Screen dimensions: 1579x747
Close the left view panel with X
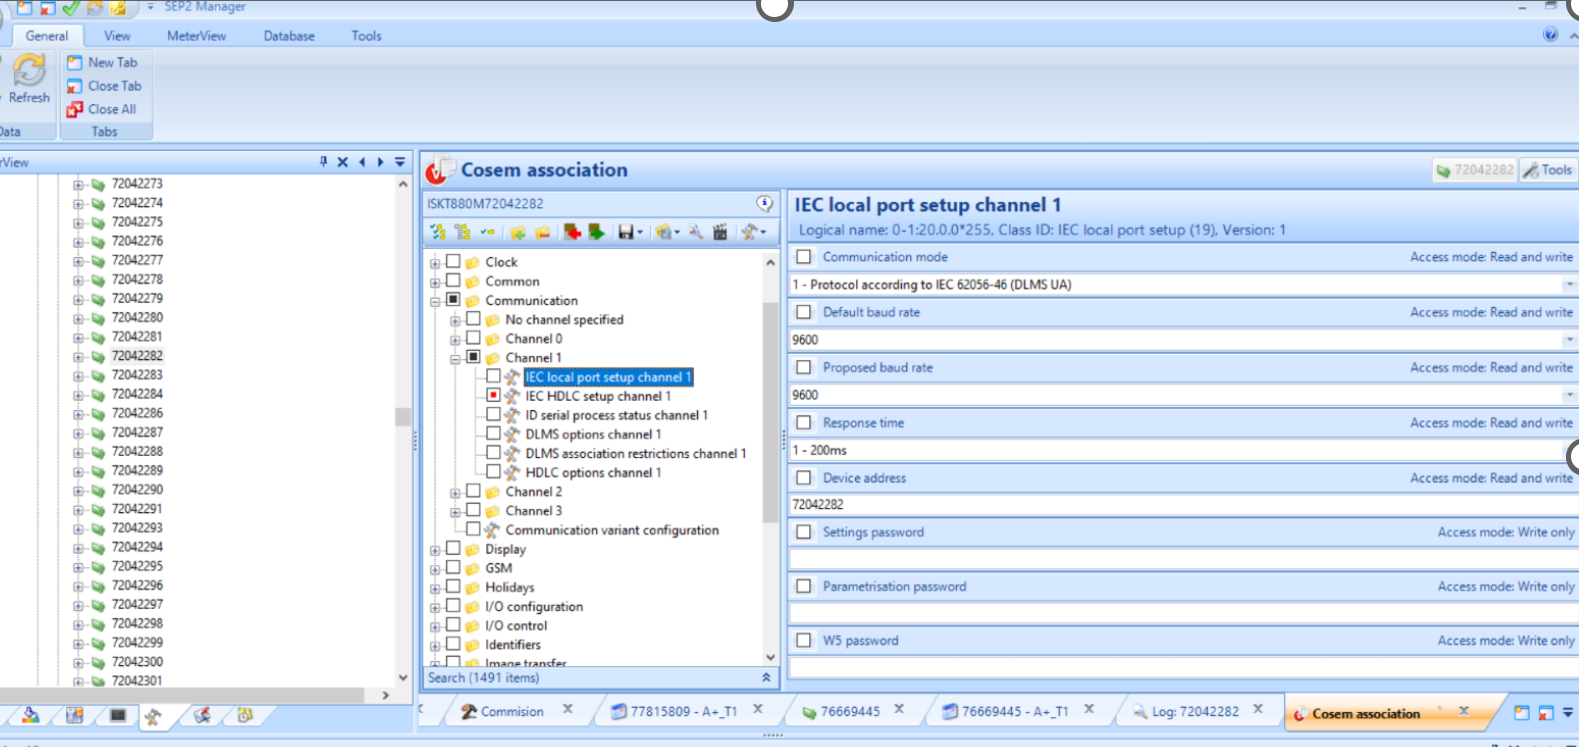[x=343, y=162]
